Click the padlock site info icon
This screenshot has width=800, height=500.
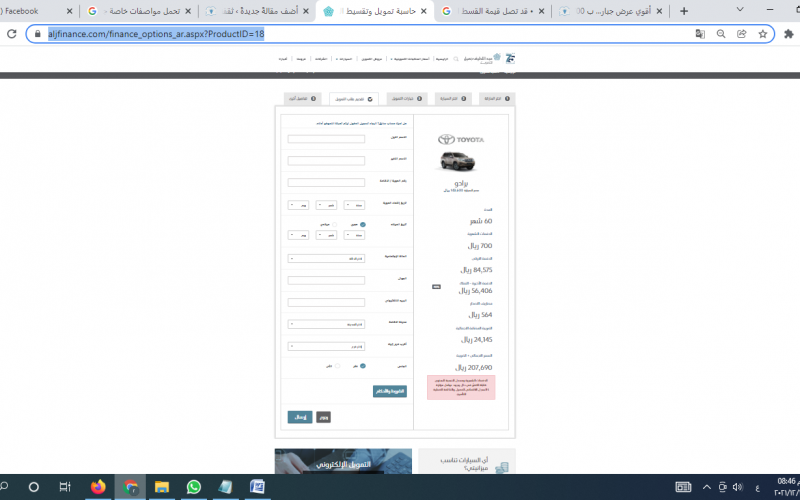37,34
